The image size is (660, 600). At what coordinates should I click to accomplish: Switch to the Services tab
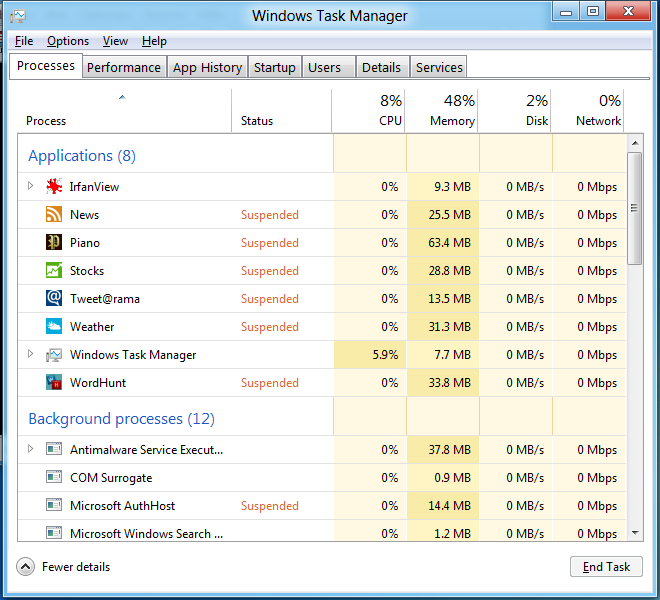(439, 67)
